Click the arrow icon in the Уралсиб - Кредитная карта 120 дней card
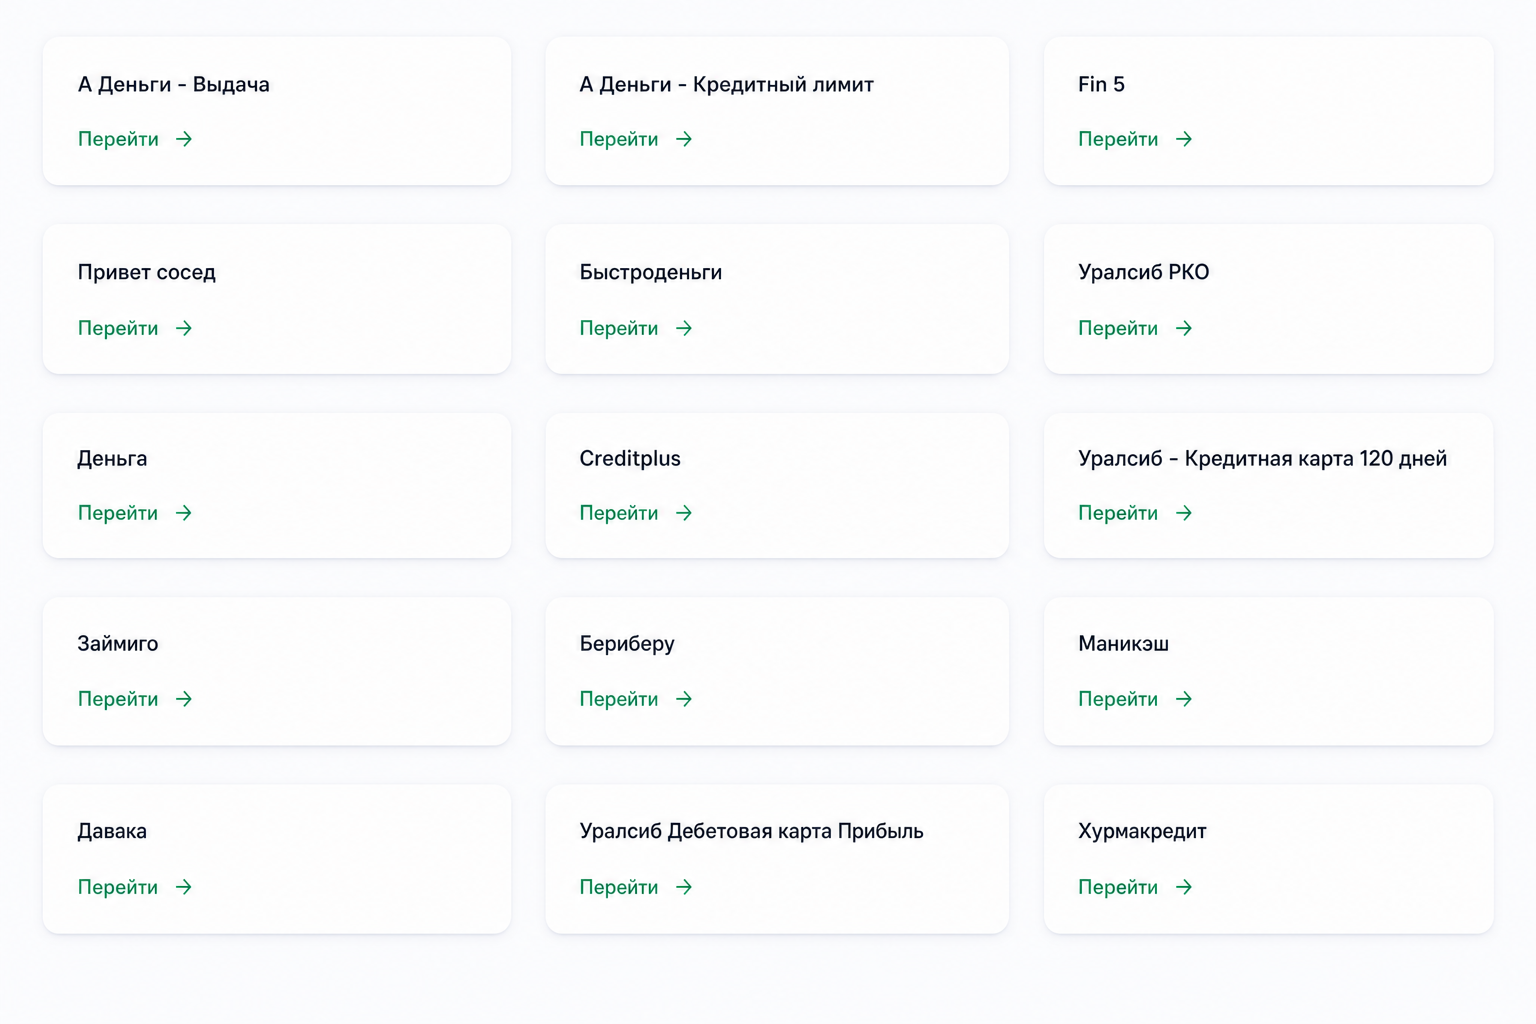Image resolution: width=1536 pixels, height=1024 pixels. (x=1184, y=513)
